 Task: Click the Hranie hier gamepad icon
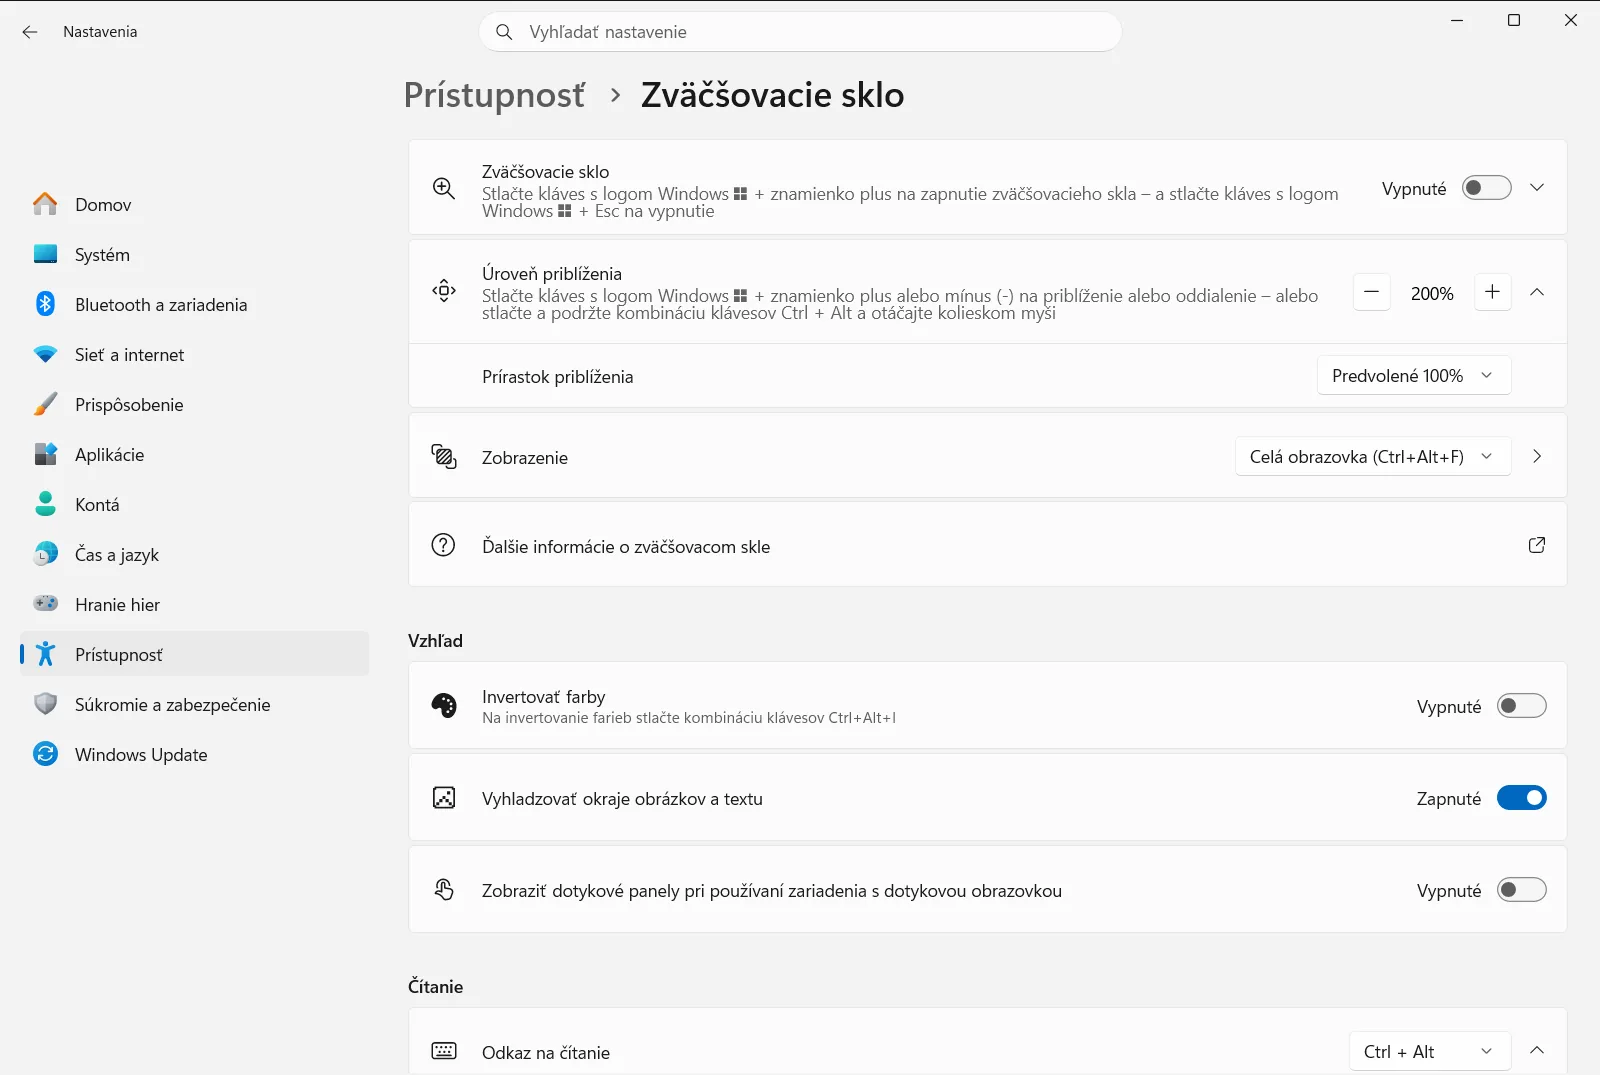[45, 603]
